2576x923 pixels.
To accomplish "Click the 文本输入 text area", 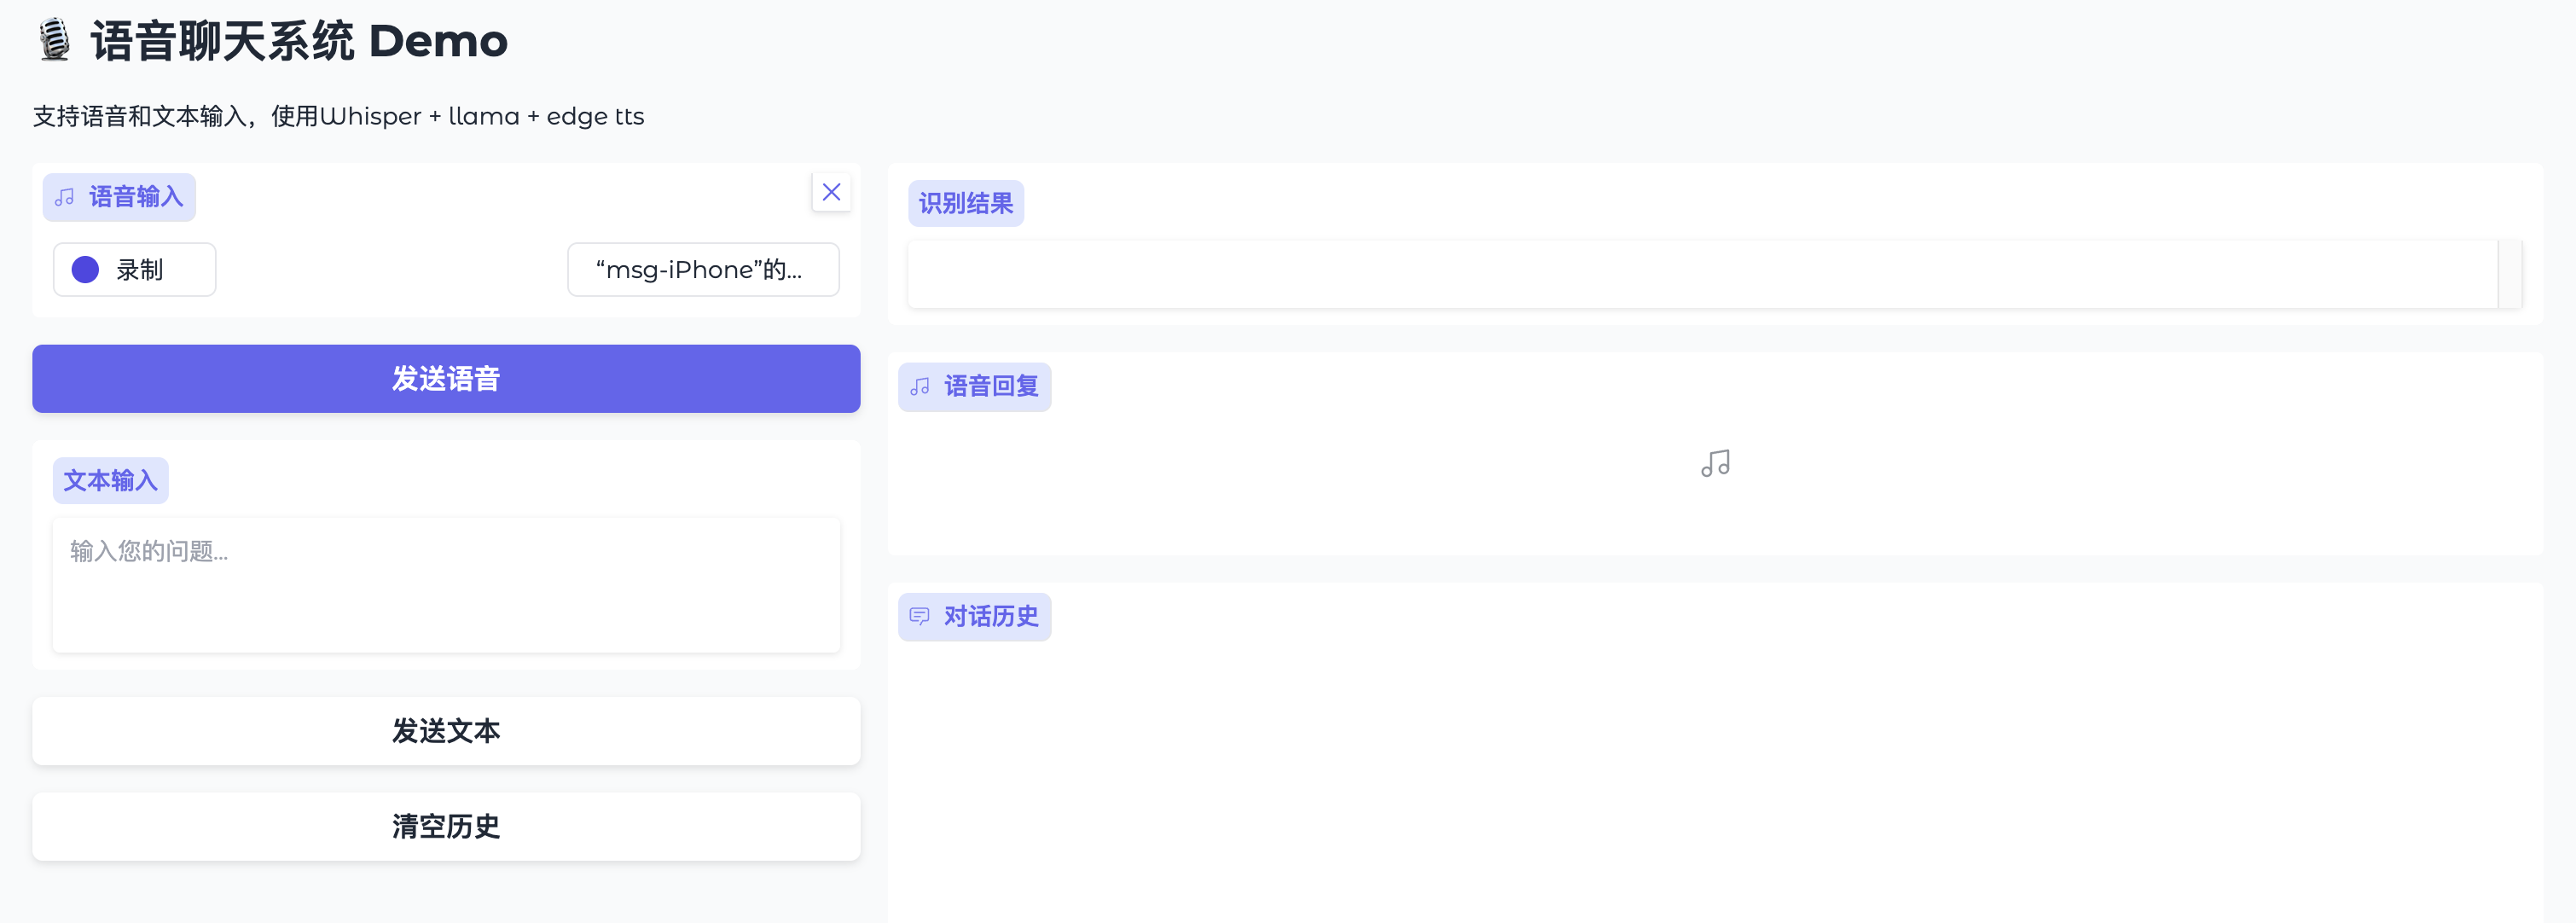I will click(x=446, y=584).
